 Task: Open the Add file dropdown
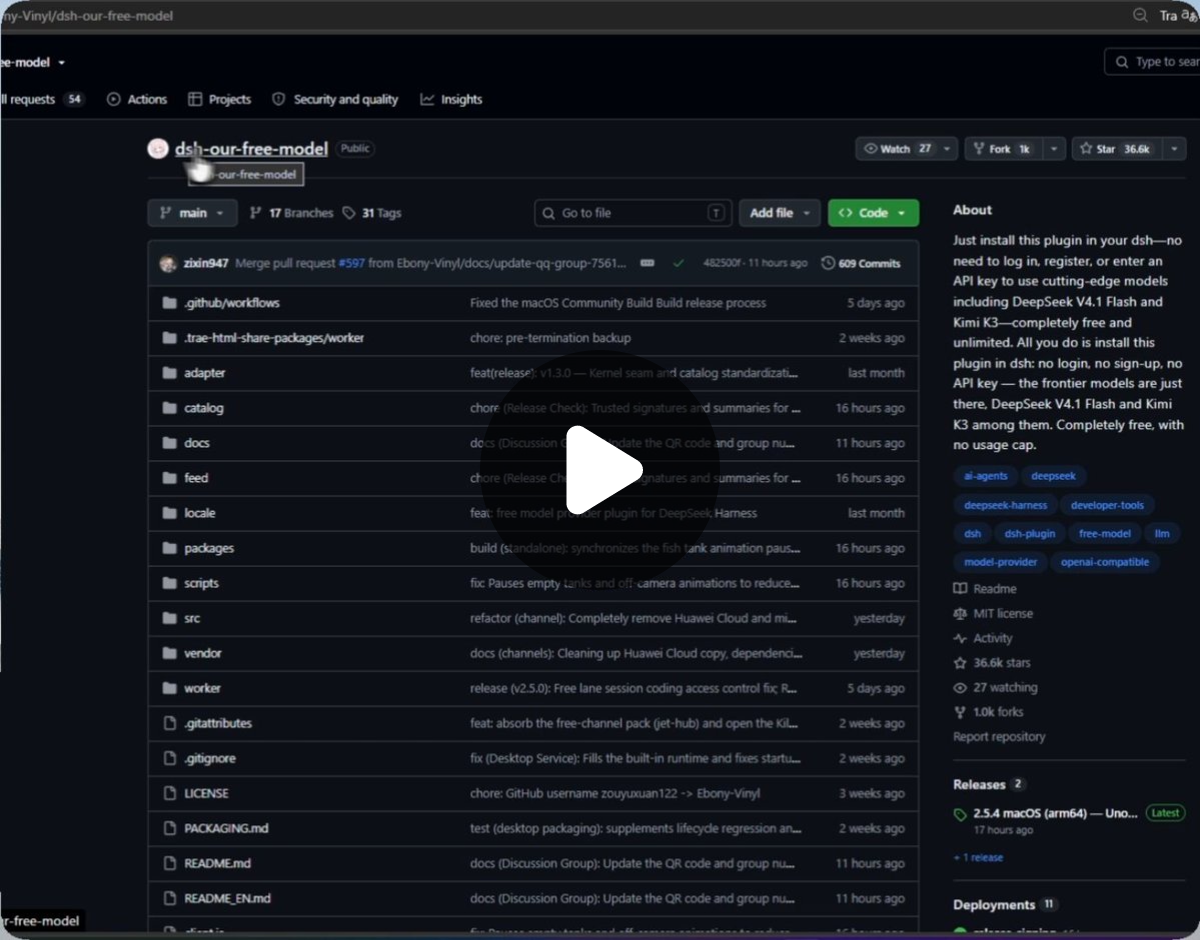(780, 213)
